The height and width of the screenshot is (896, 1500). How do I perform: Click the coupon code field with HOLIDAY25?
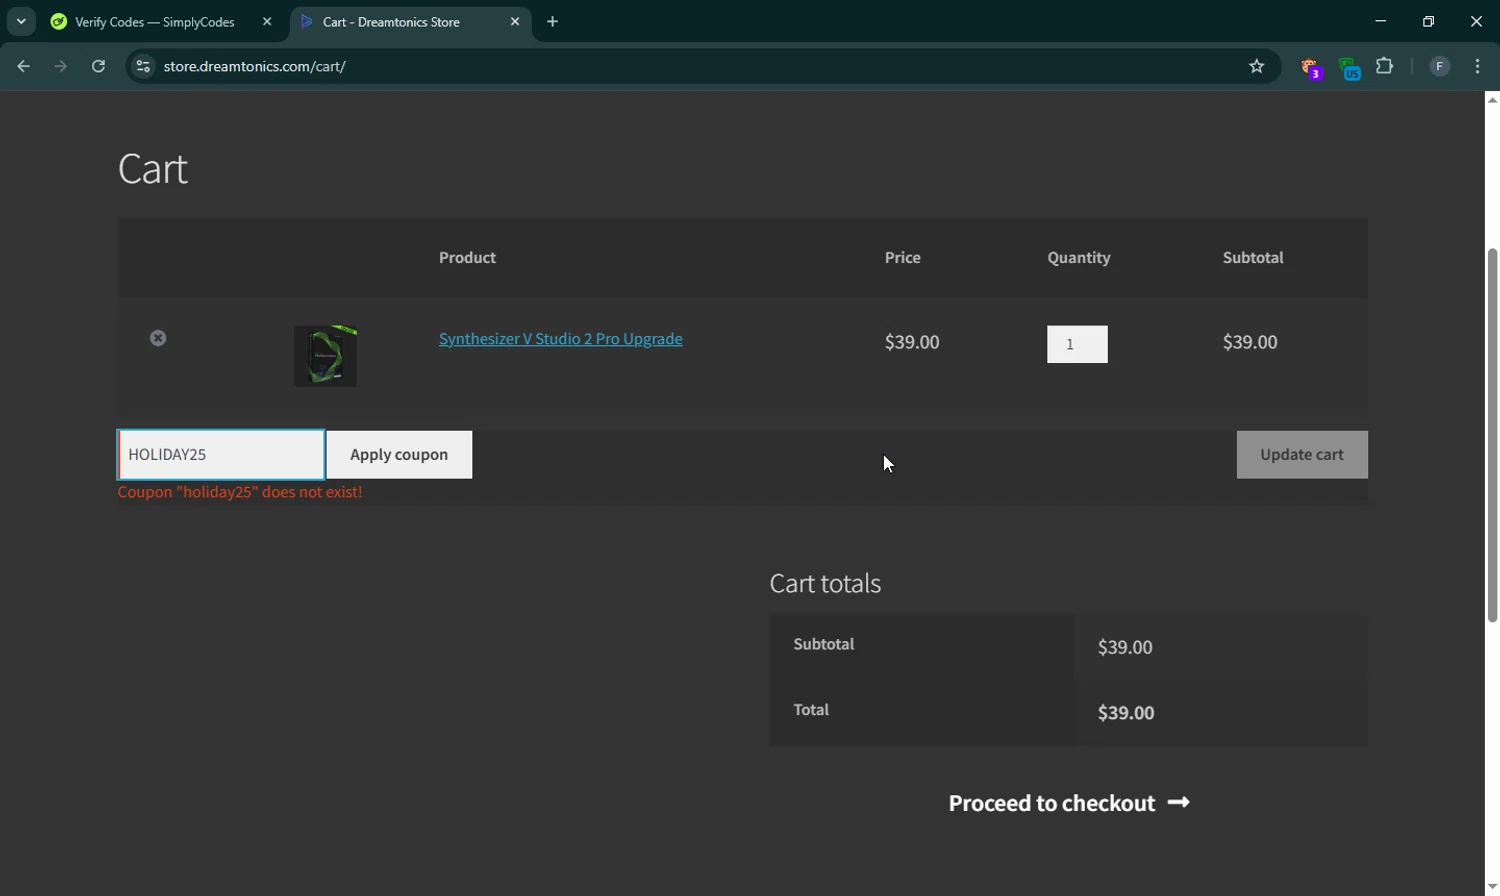[x=221, y=455]
